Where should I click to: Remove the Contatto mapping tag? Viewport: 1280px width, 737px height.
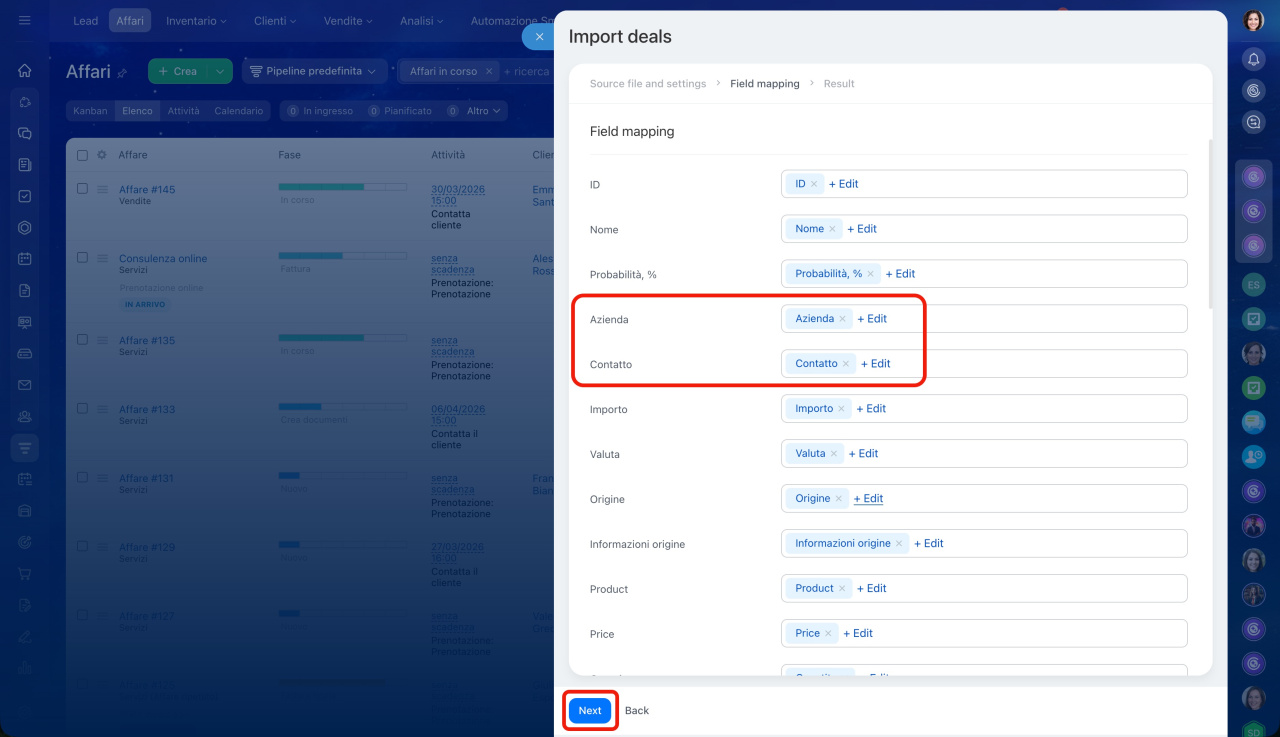click(x=846, y=364)
